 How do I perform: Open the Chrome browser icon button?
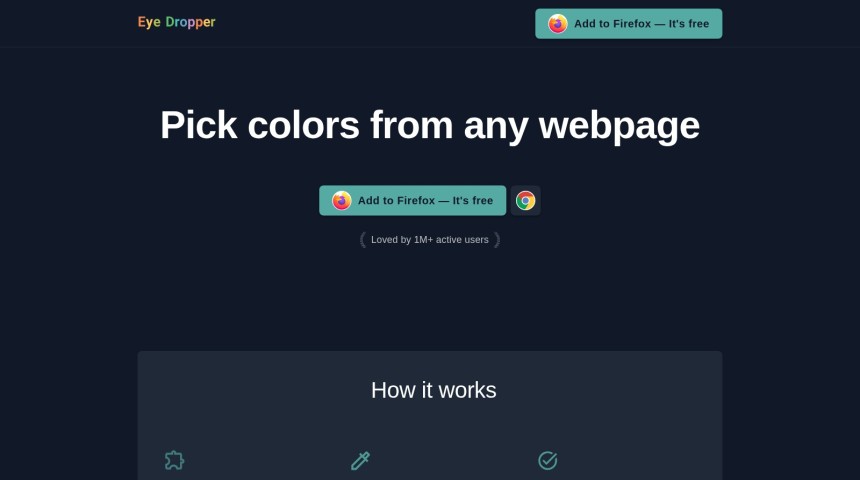(525, 201)
